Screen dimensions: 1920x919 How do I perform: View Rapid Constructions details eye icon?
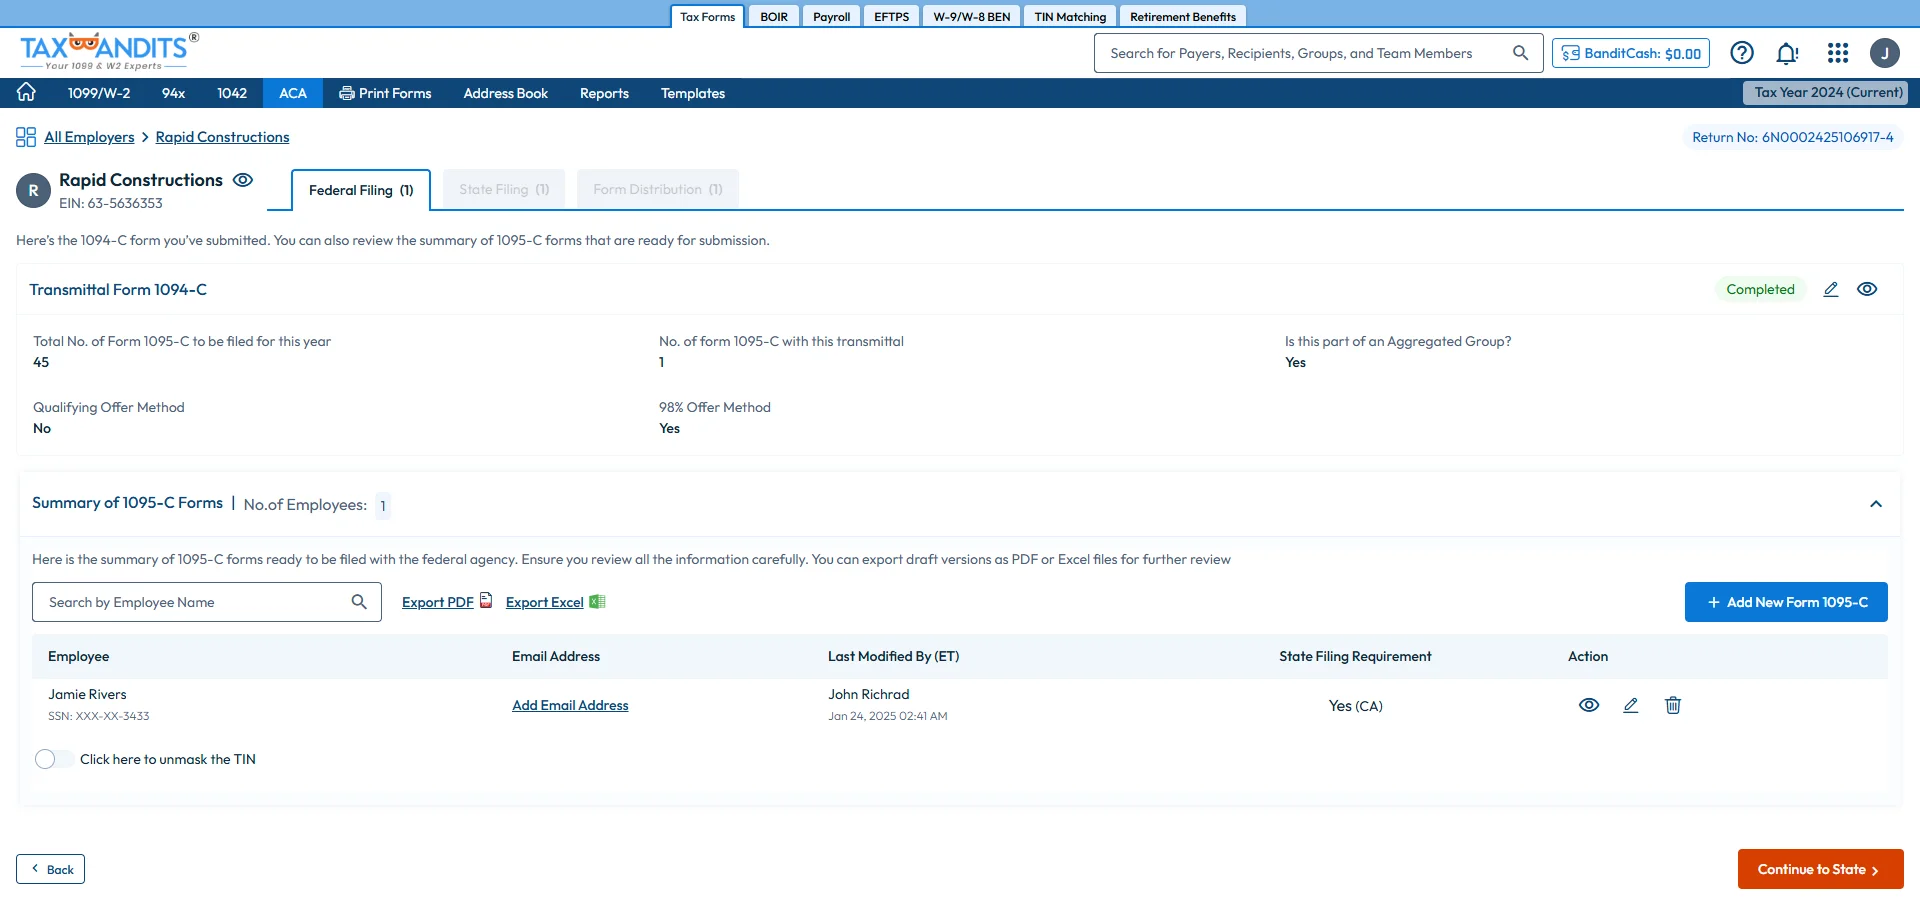pyautogui.click(x=243, y=180)
